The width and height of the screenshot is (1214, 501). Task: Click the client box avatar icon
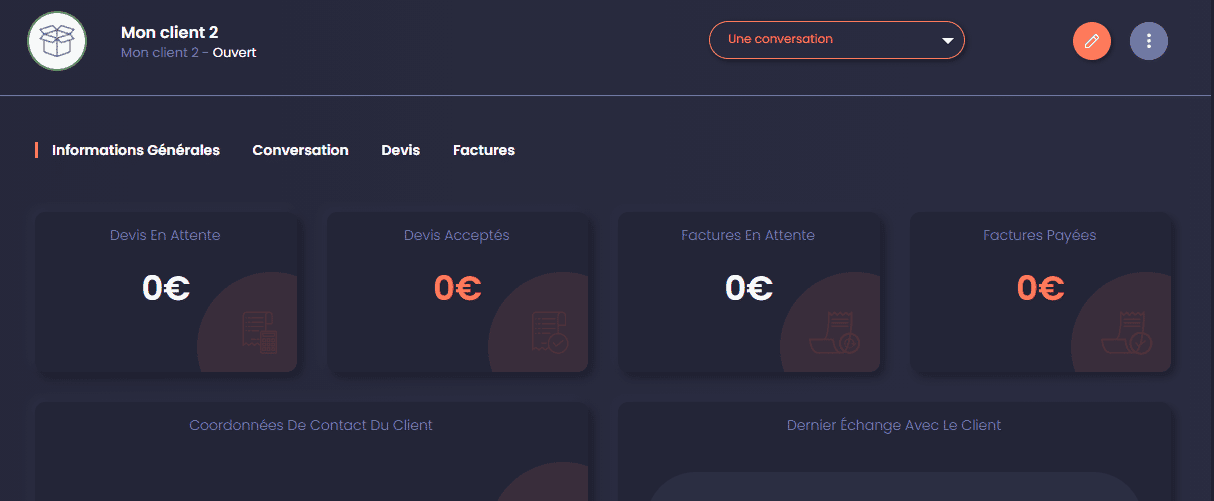point(57,41)
